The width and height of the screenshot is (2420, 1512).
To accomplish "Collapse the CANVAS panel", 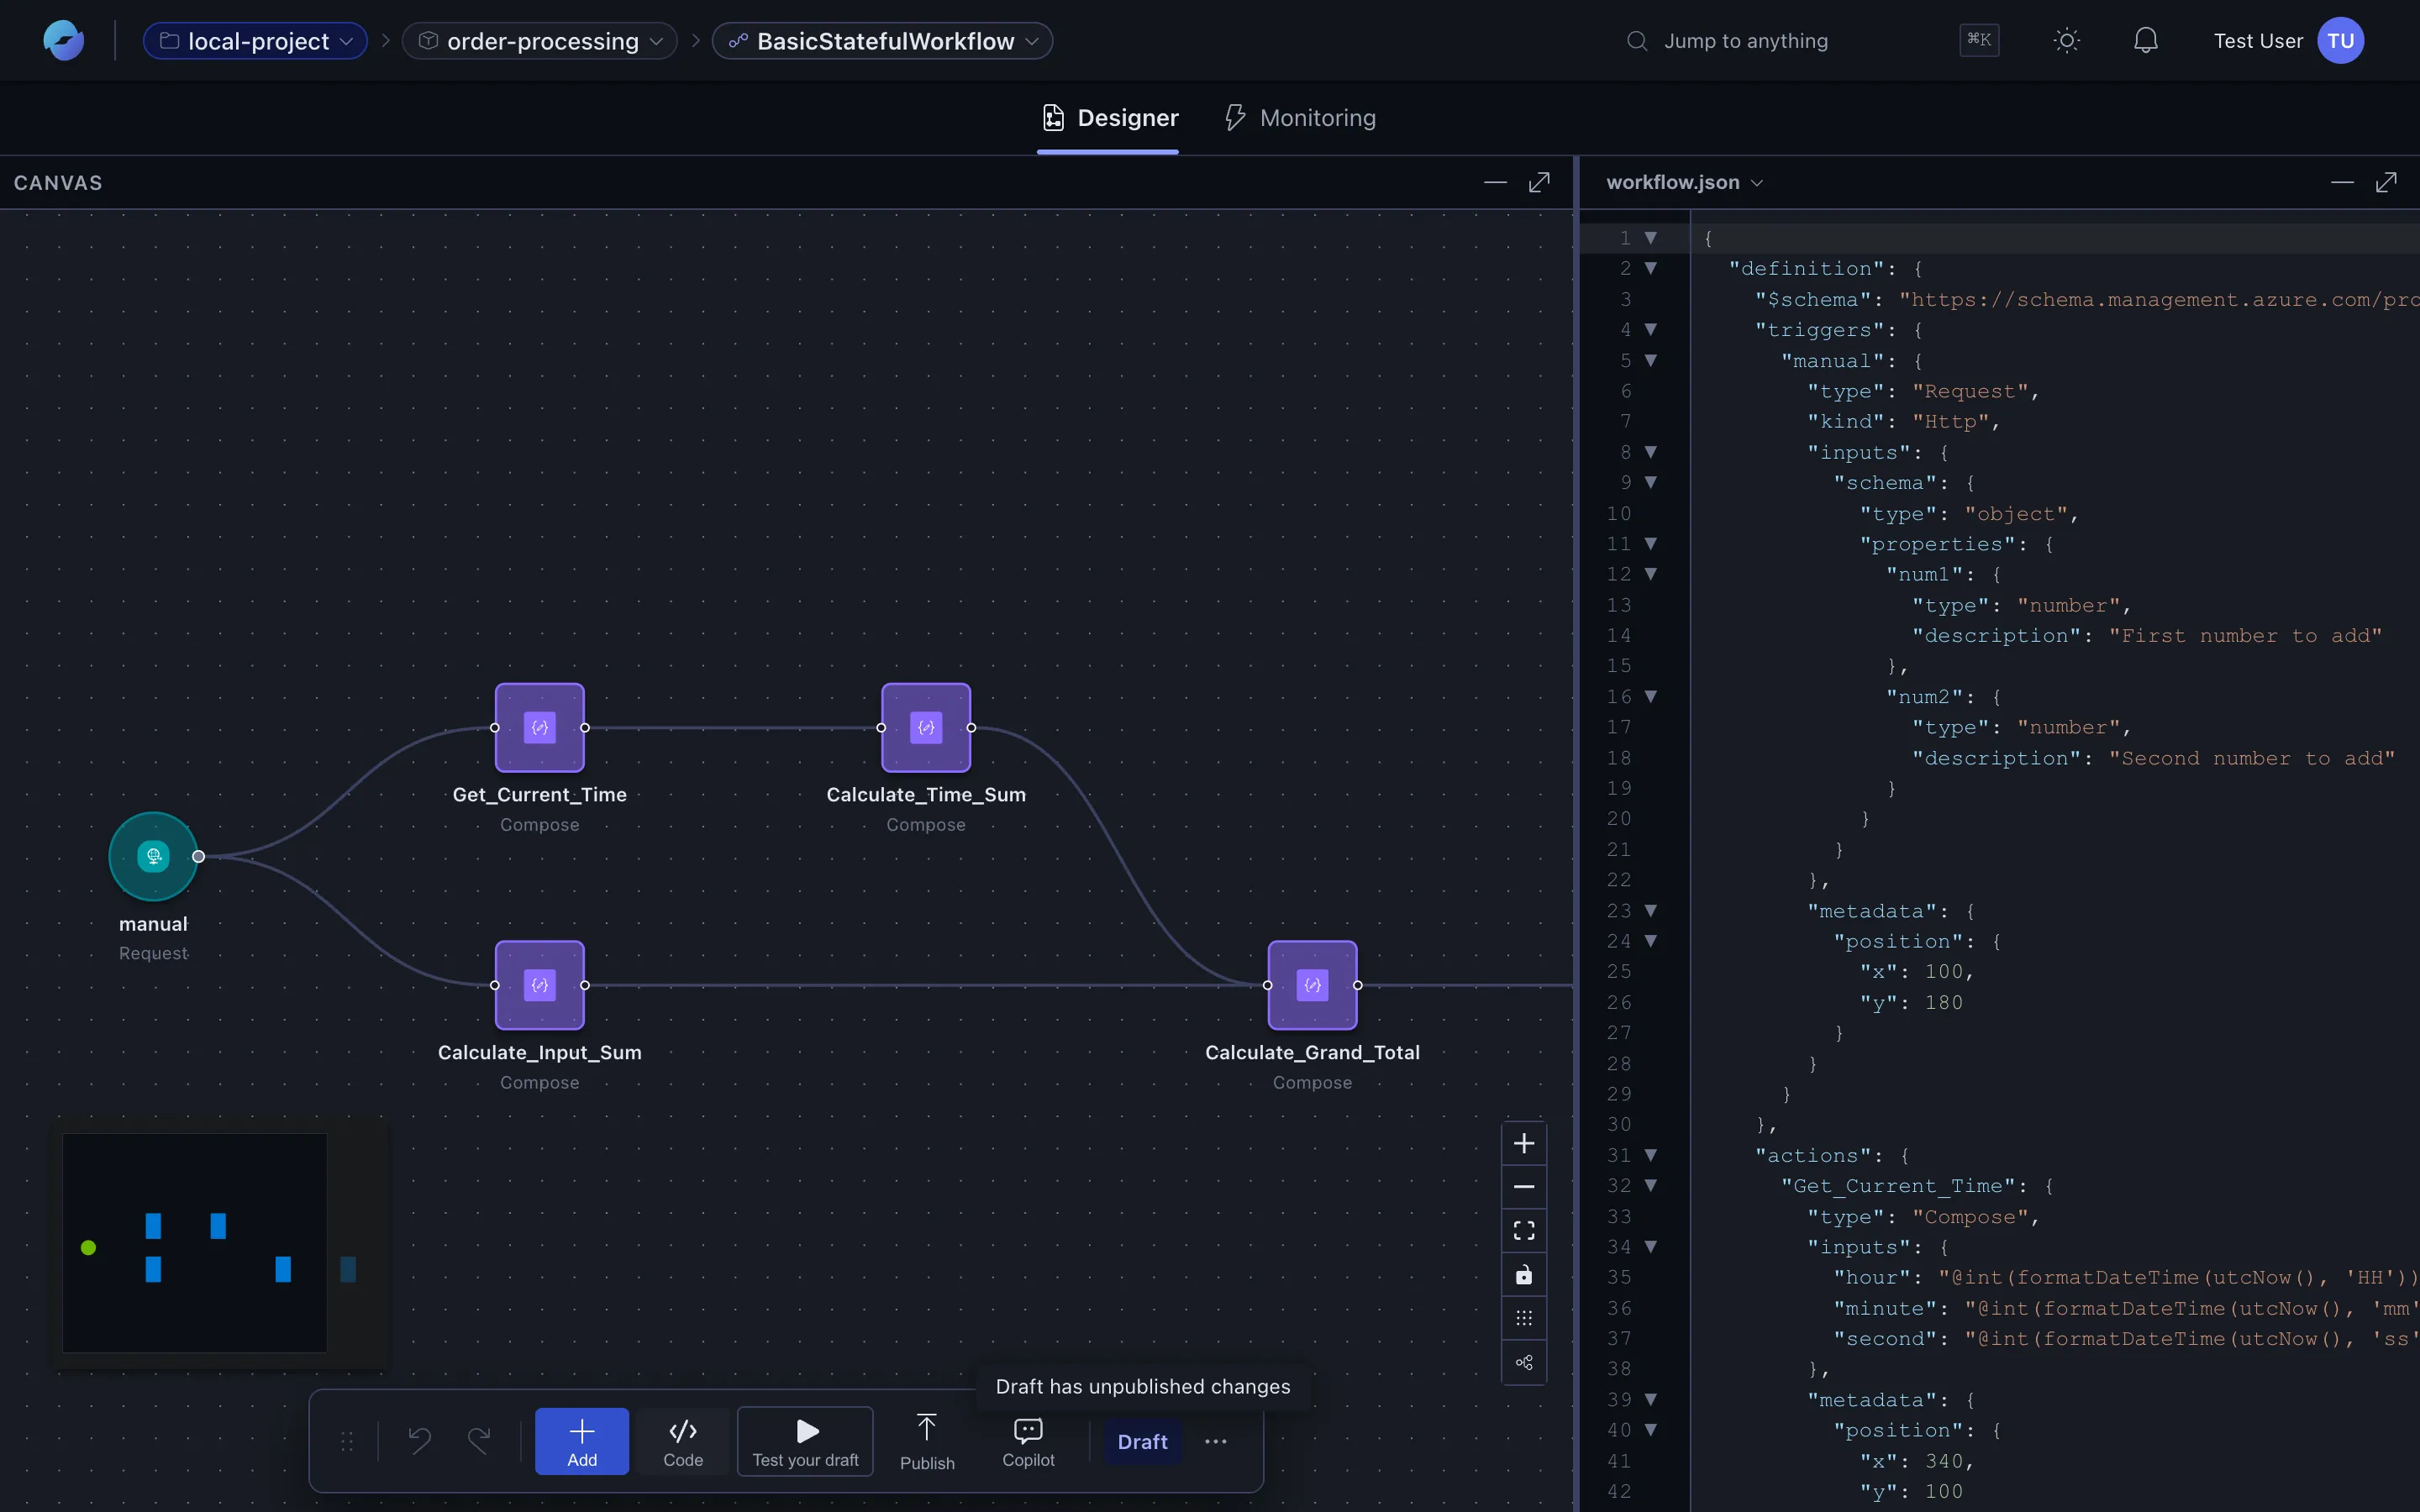I will (x=1495, y=182).
